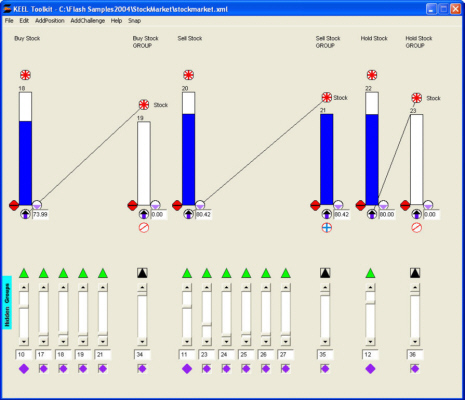The image size is (465, 400).
Task: Open the Hidden Groups side tab
Action: [7, 302]
